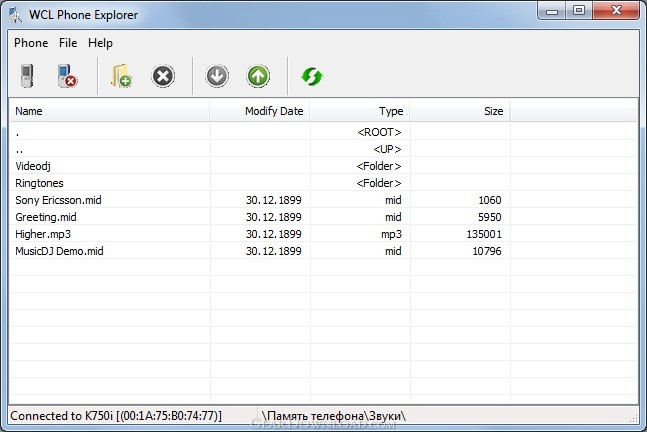Viewport: 647px width, 432px height.
Task: Minimize the WCL Phone Explorer window
Action: point(552,11)
